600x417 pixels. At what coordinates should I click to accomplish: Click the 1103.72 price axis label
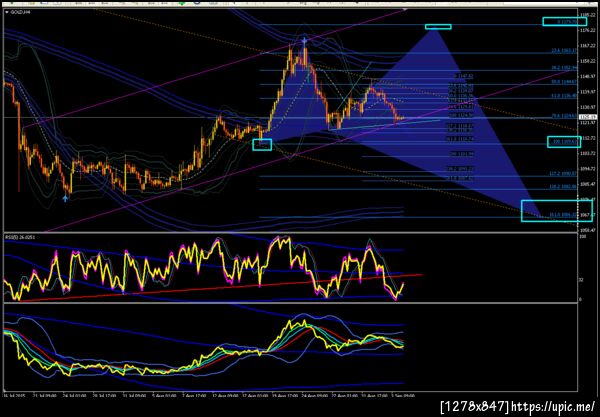588,153
